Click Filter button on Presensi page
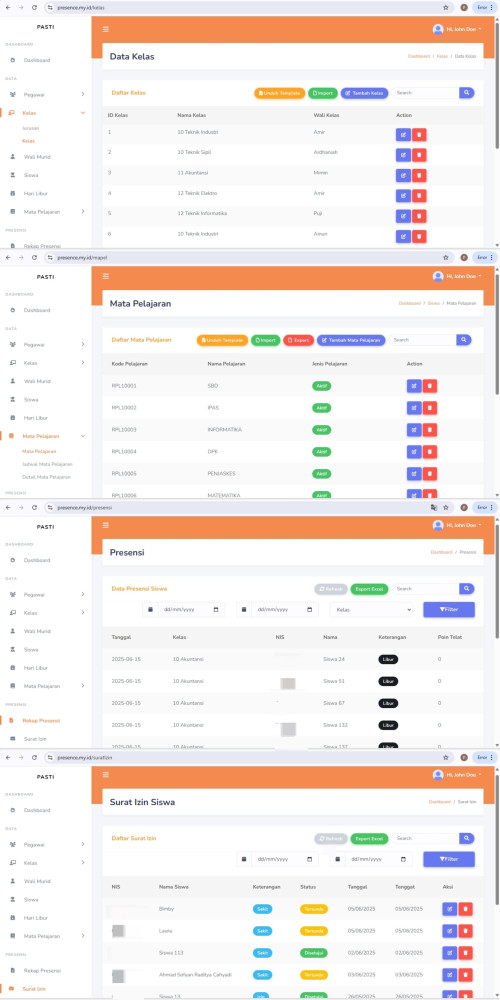 coord(449,610)
